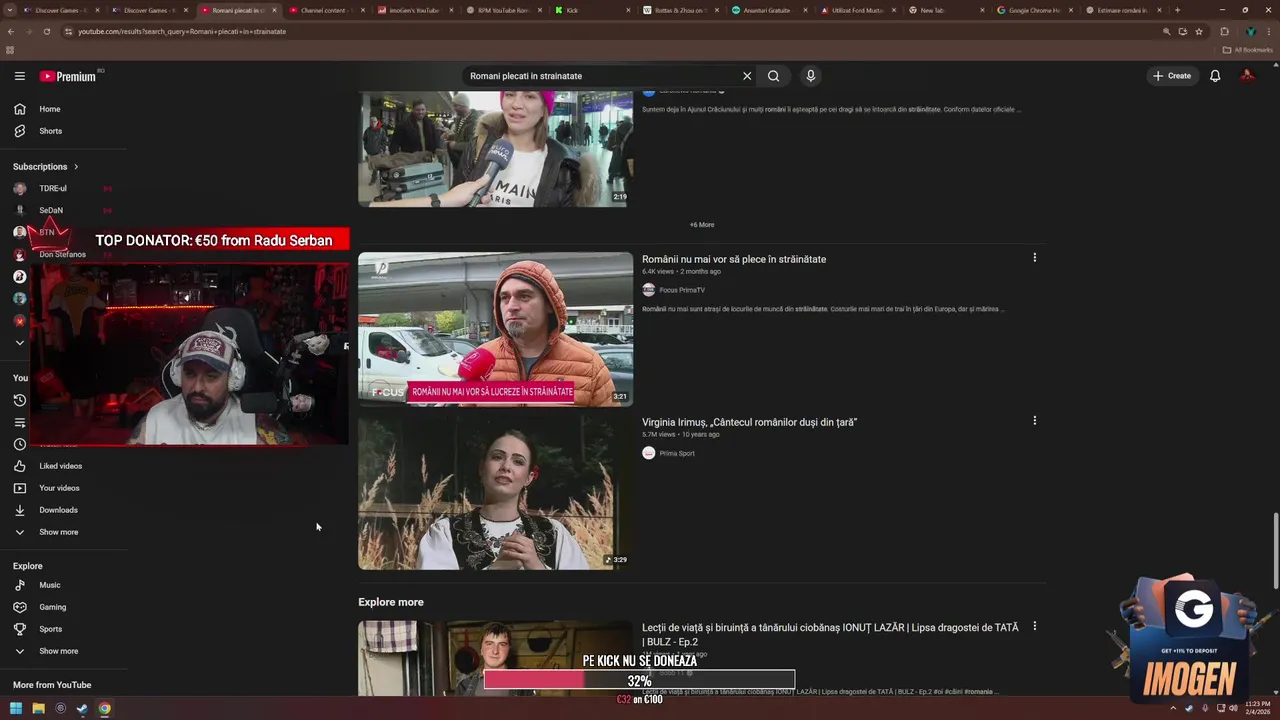1280x720 pixels.
Task: Open options for Virginia Irimuș video
Action: (x=1034, y=421)
